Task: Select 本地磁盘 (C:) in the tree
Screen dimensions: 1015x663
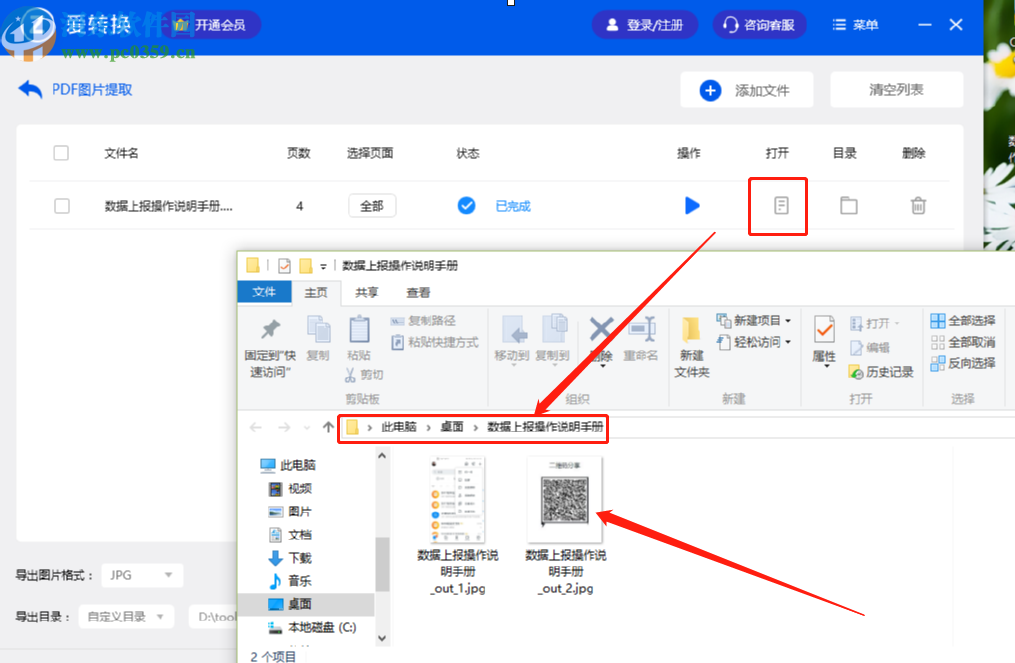Action: [312, 627]
